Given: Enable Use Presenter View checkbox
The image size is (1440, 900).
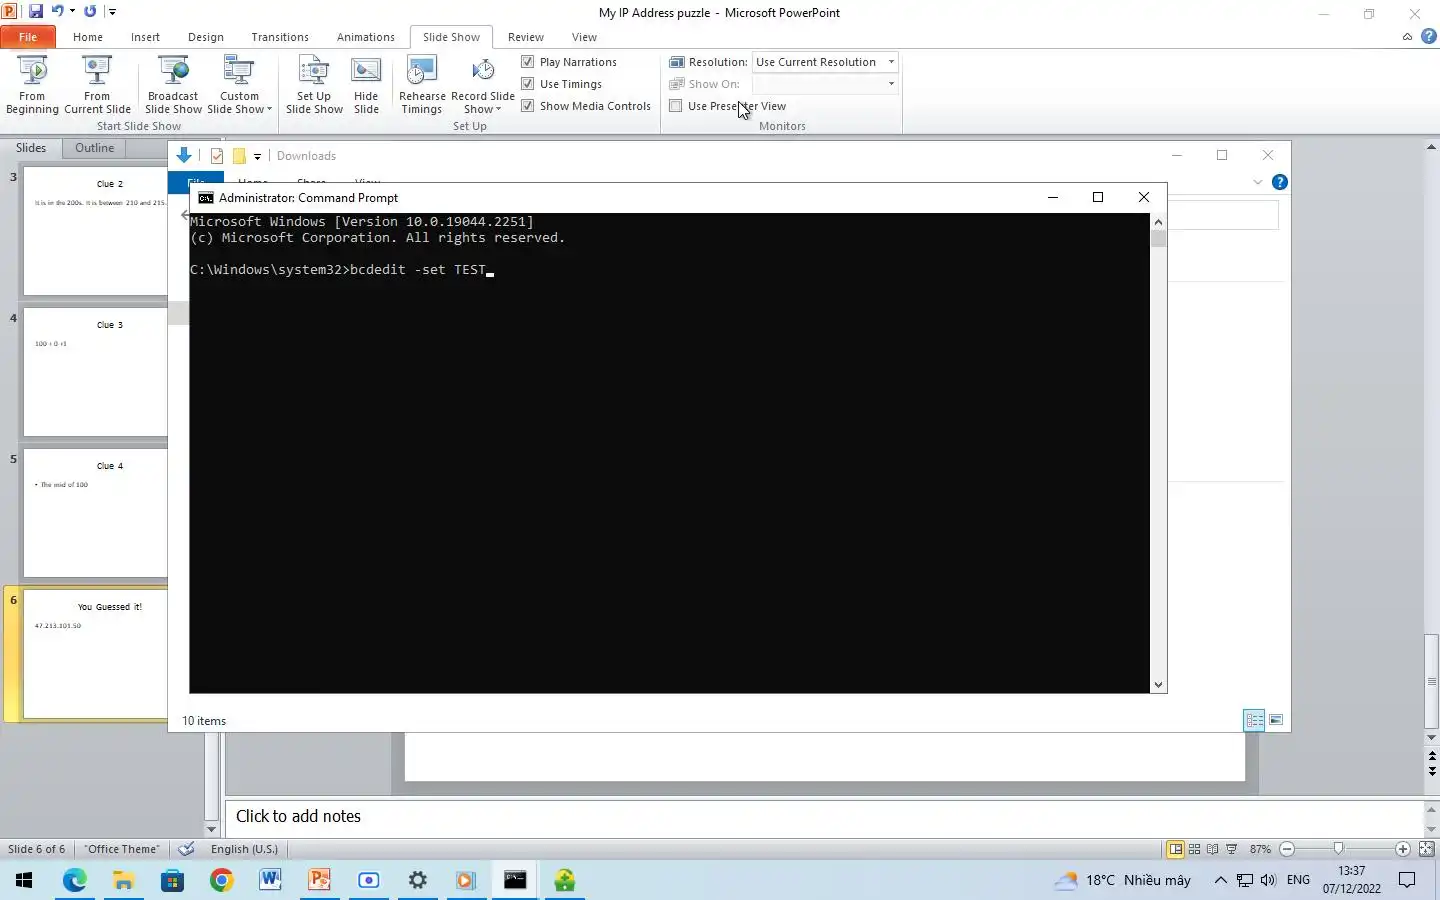Looking at the screenshot, I should click(x=676, y=106).
